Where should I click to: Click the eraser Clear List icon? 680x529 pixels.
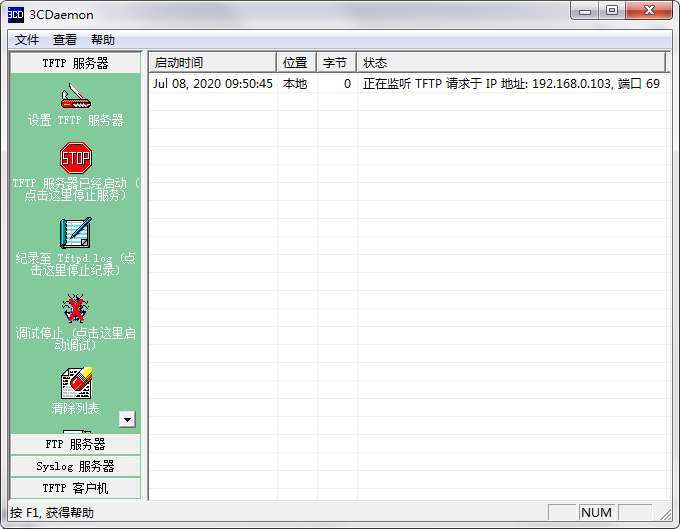coord(76,383)
